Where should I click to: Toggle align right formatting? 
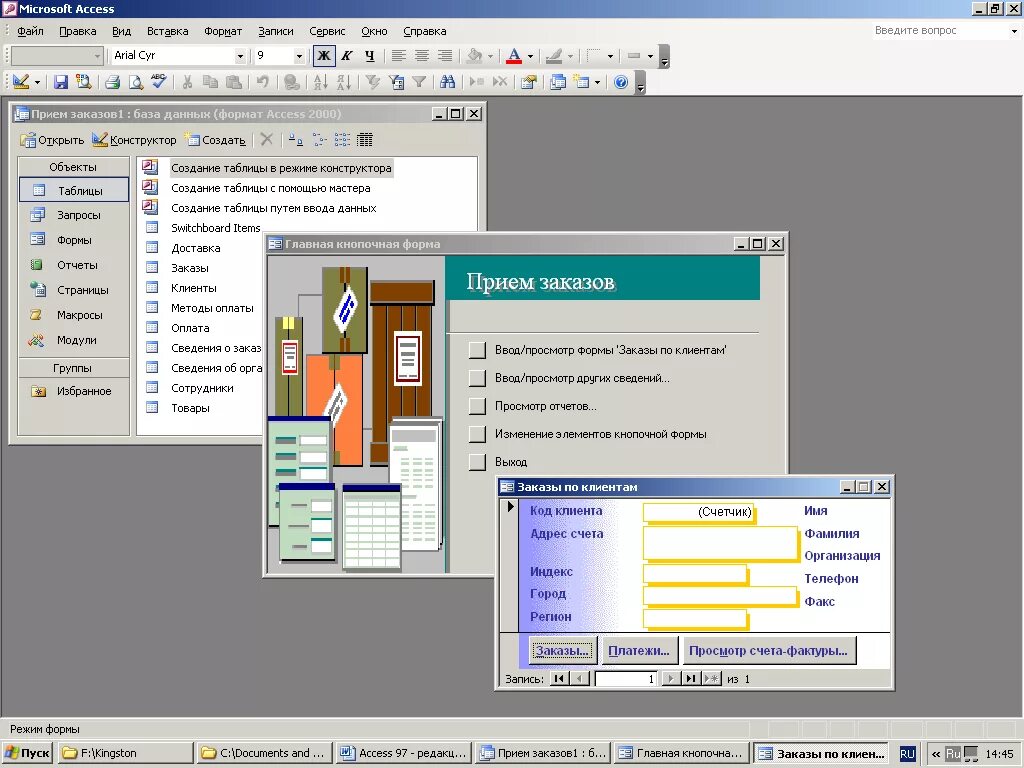[x=445, y=56]
